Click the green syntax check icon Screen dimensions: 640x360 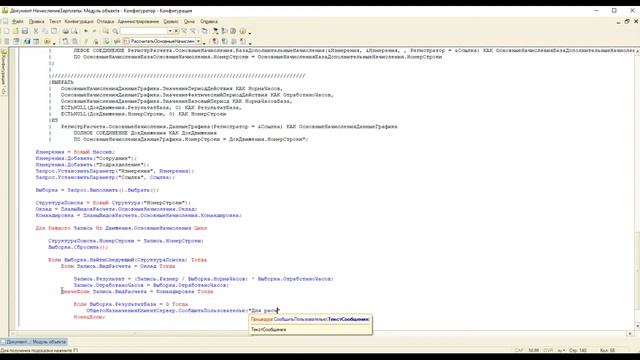pyautogui.click(x=107, y=41)
